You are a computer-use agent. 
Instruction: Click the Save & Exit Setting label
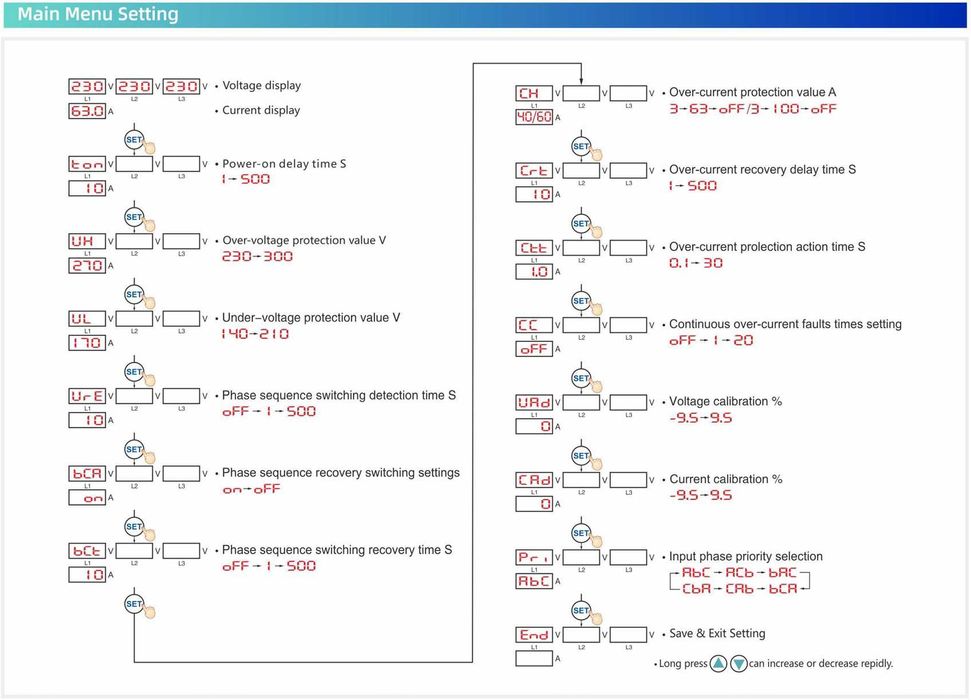[717, 633]
